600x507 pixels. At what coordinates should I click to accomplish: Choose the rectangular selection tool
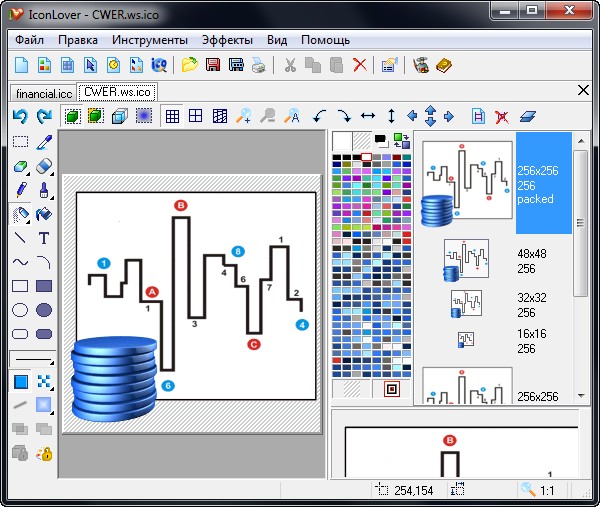[x=20, y=142]
